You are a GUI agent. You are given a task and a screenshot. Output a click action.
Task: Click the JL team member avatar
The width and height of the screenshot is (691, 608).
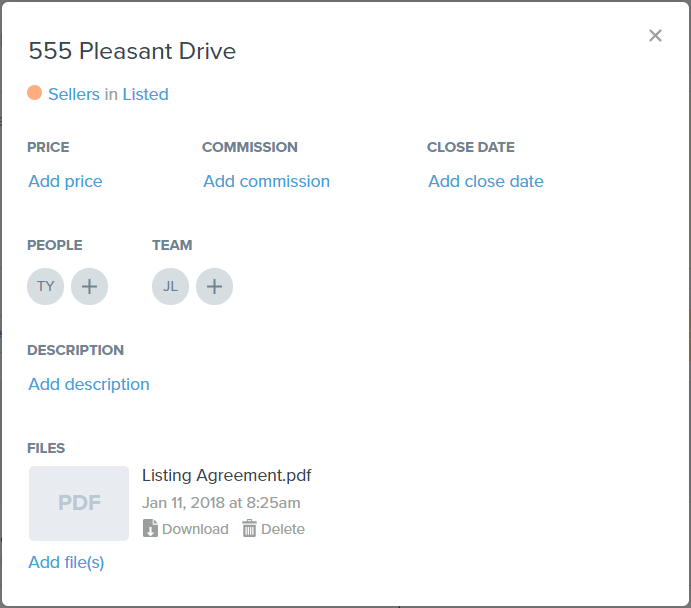(171, 286)
